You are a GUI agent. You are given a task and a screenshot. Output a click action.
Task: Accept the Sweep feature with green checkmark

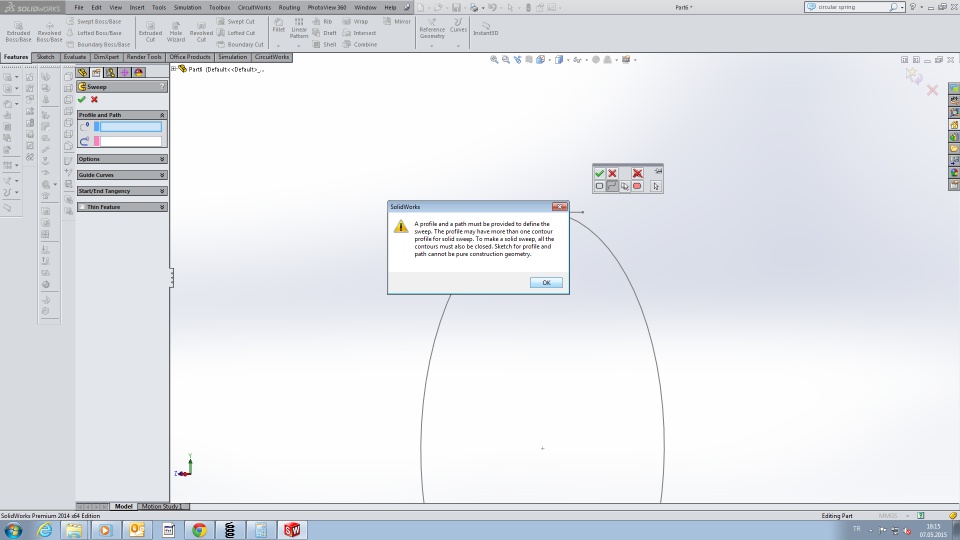point(81,100)
